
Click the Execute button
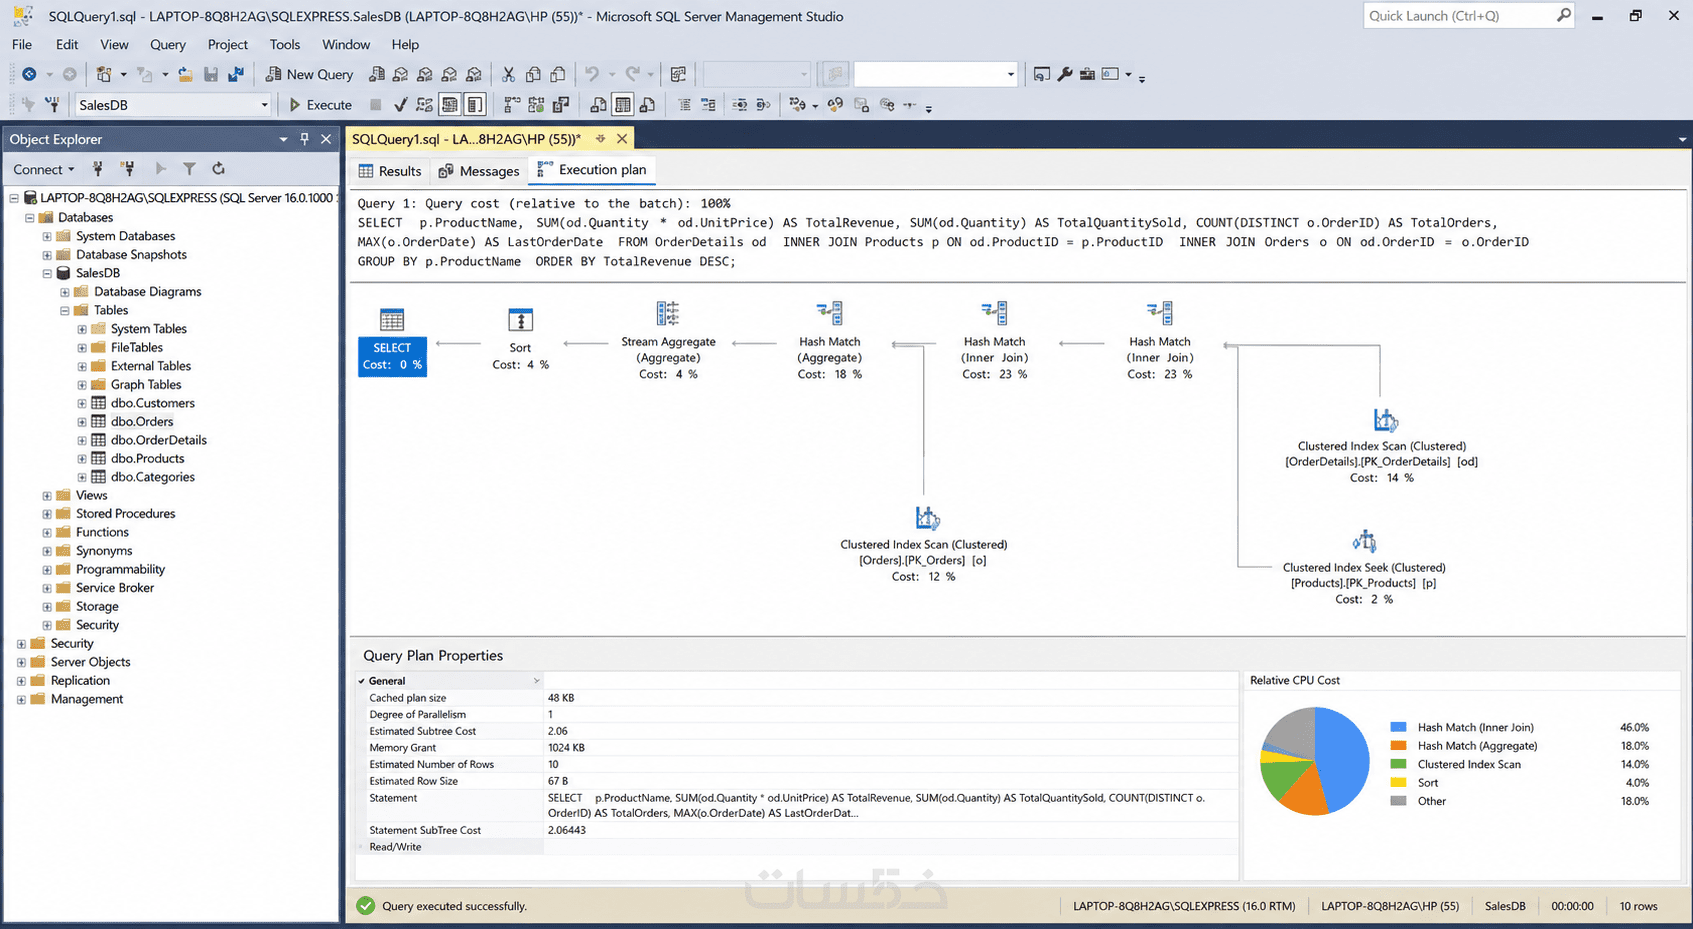(x=320, y=104)
